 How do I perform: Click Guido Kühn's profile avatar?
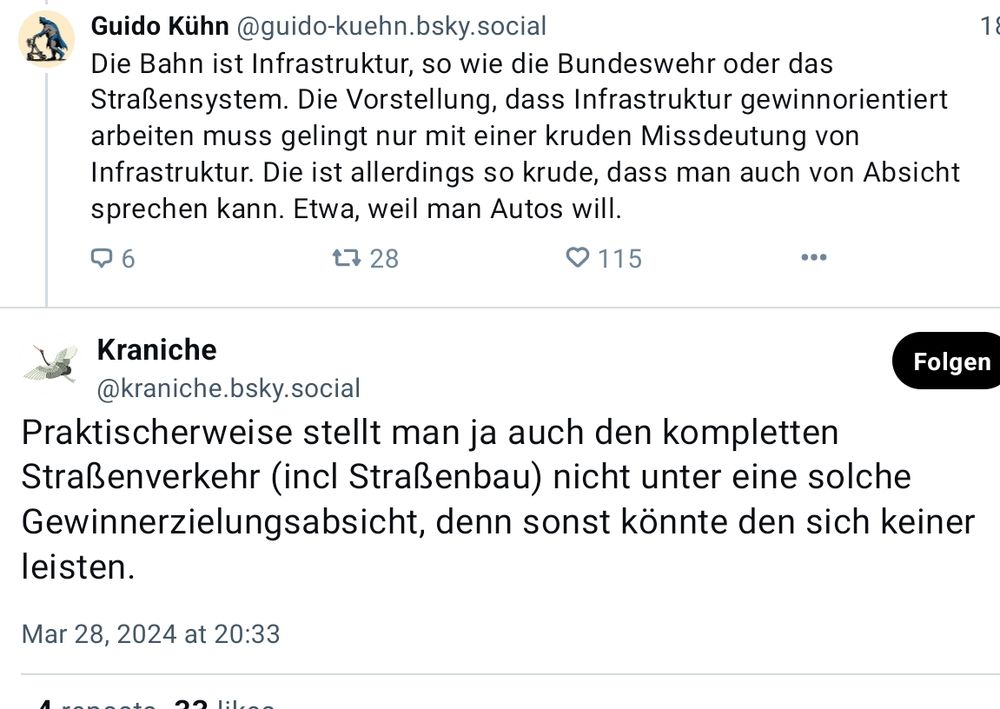[46, 40]
